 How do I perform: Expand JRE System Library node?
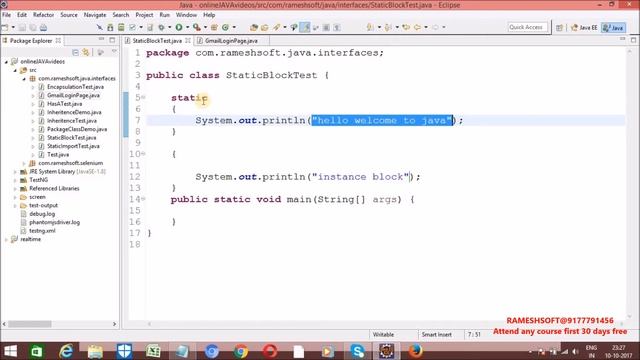tap(15, 172)
